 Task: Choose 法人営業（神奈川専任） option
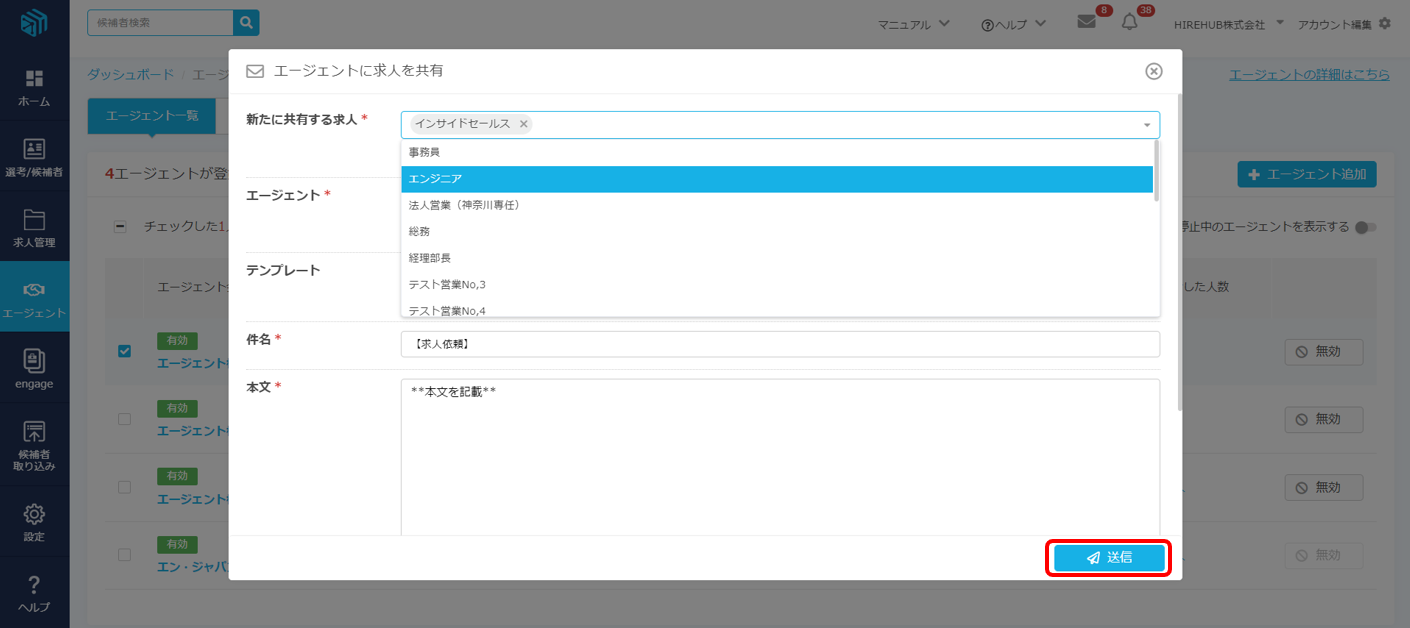(x=776, y=205)
